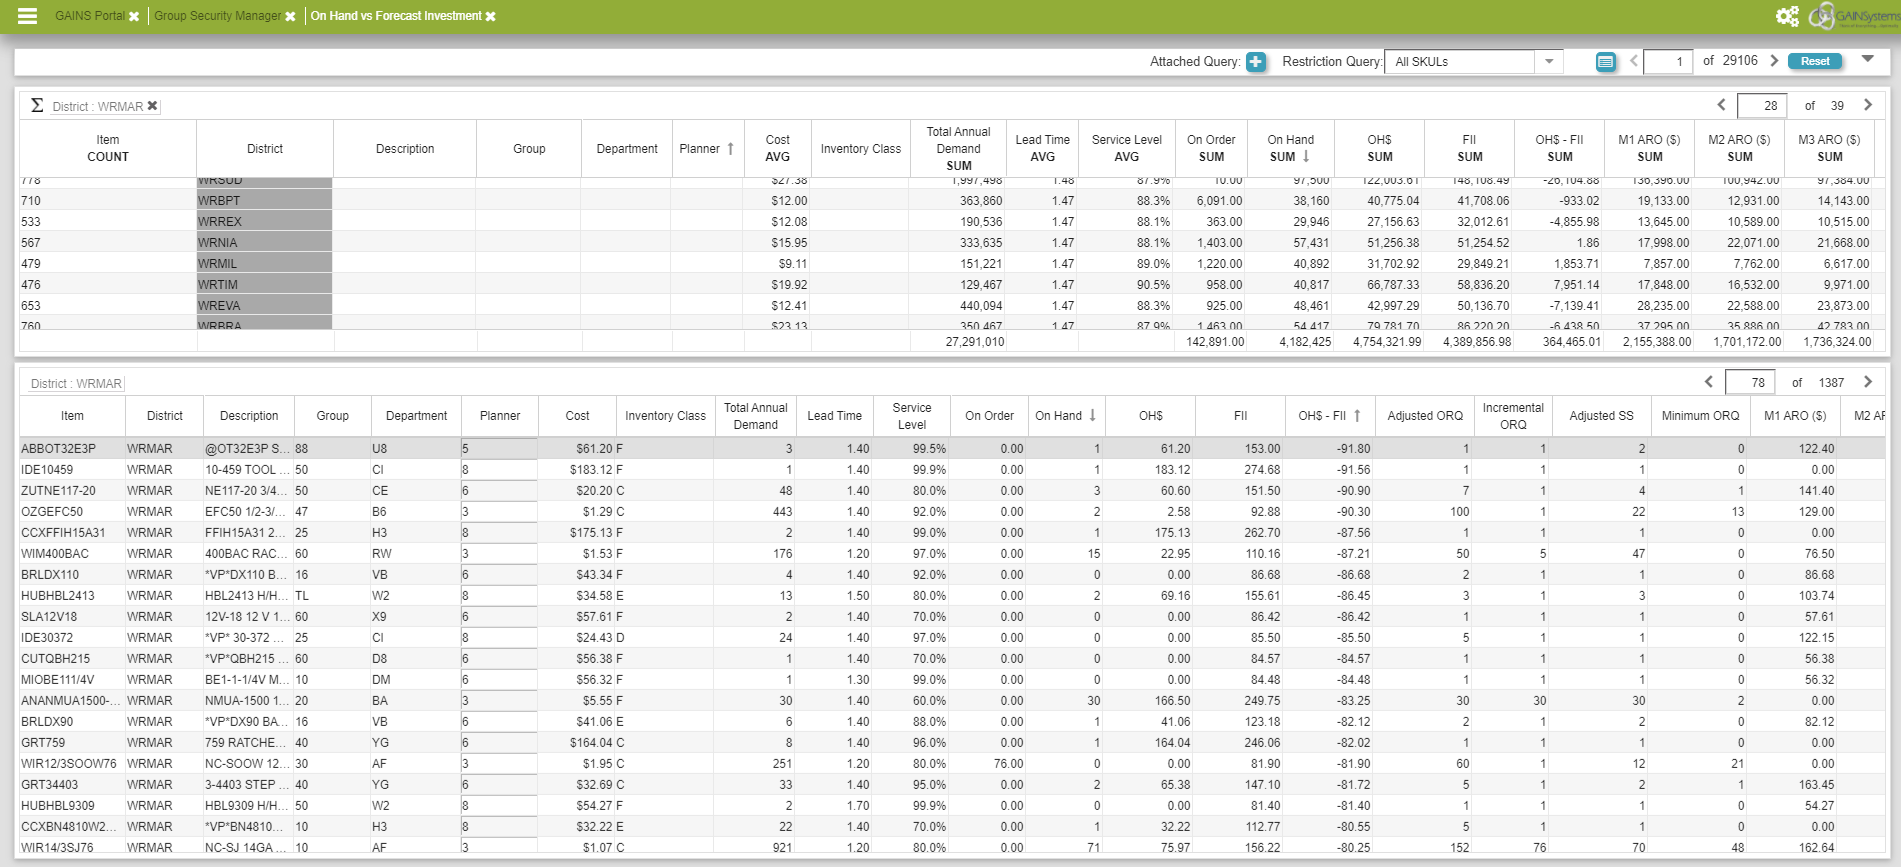Open the hamburger main menu
This screenshot has width=1901, height=867.
point(27,16)
